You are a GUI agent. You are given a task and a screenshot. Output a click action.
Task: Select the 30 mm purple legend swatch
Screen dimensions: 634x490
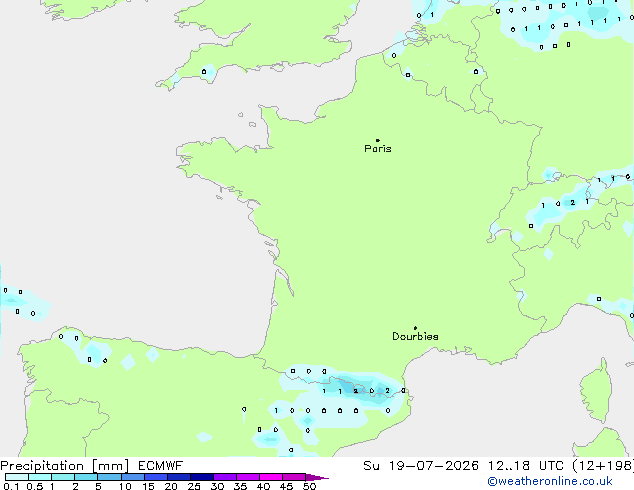(225, 477)
